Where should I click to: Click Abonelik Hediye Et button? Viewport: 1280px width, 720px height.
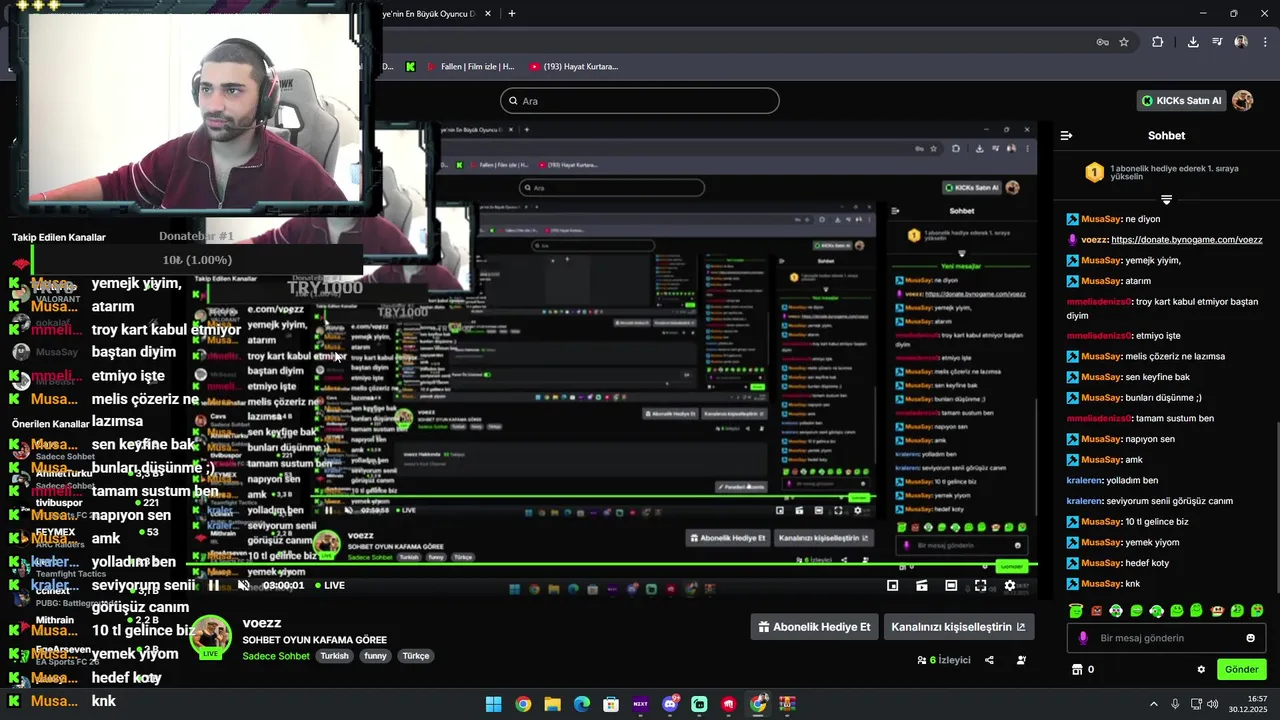point(814,627)
